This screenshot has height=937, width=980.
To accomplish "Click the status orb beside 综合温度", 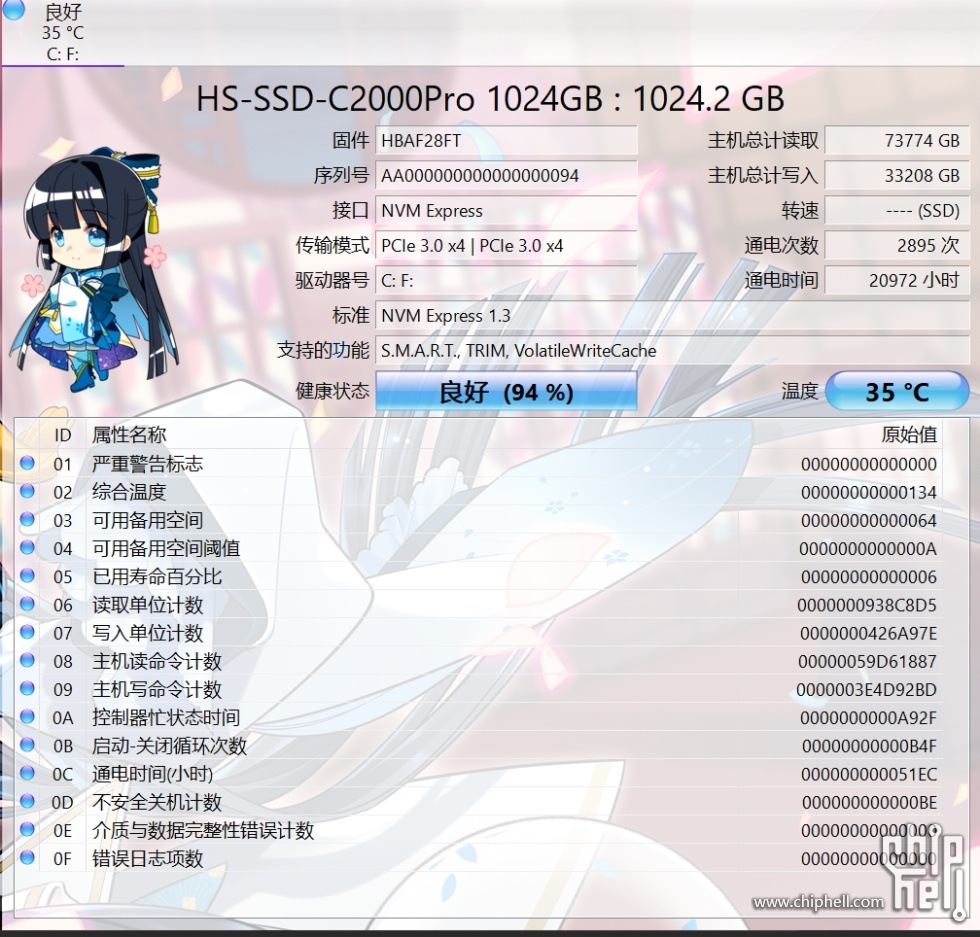I will click(x=27, y=491).
